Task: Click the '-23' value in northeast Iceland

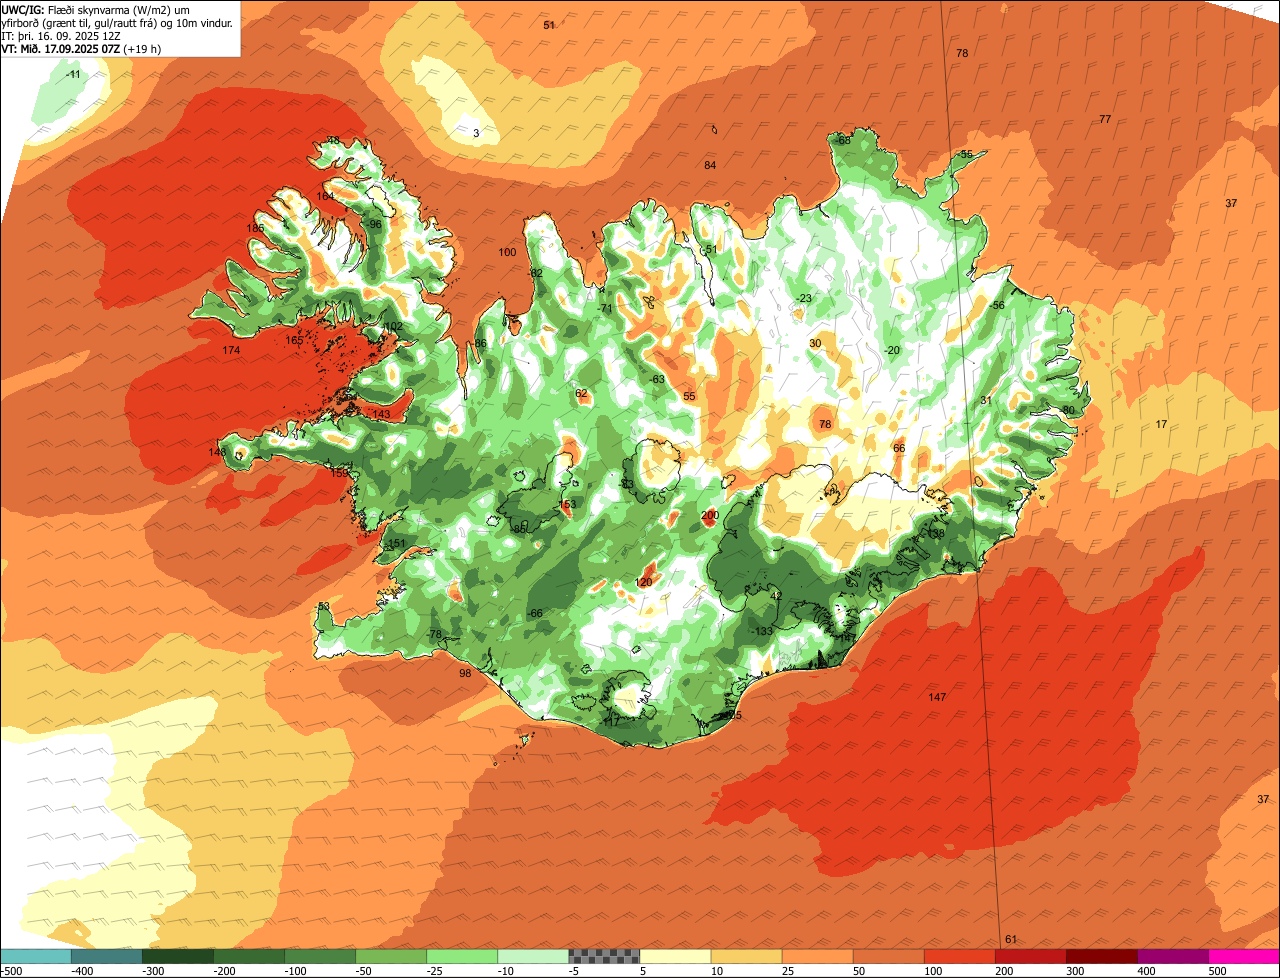Action: point(805,299)
